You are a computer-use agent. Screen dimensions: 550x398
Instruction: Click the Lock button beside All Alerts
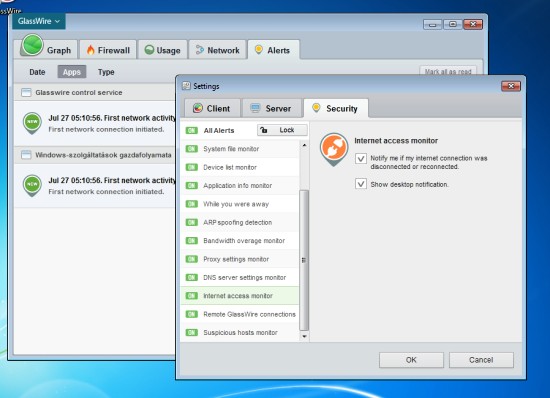282,130
